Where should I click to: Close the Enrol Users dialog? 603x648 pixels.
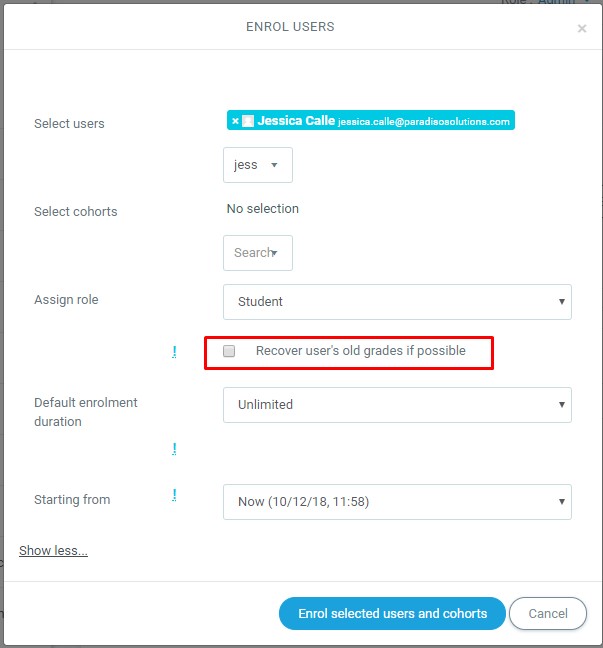(582, 29)
